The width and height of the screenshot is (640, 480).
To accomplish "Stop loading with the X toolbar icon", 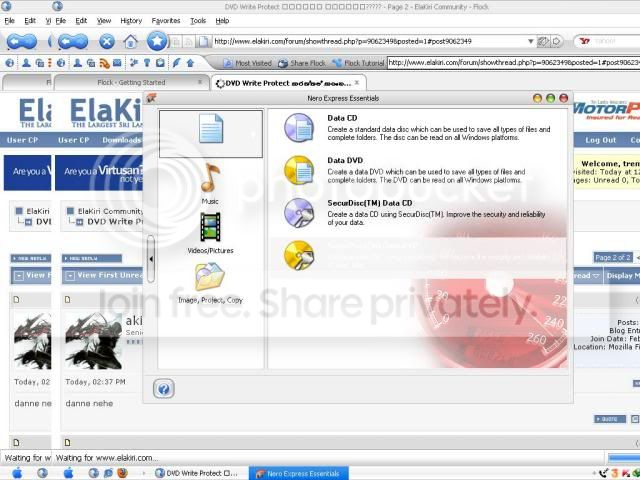I will pyautogui.click(x=107, y=41).
